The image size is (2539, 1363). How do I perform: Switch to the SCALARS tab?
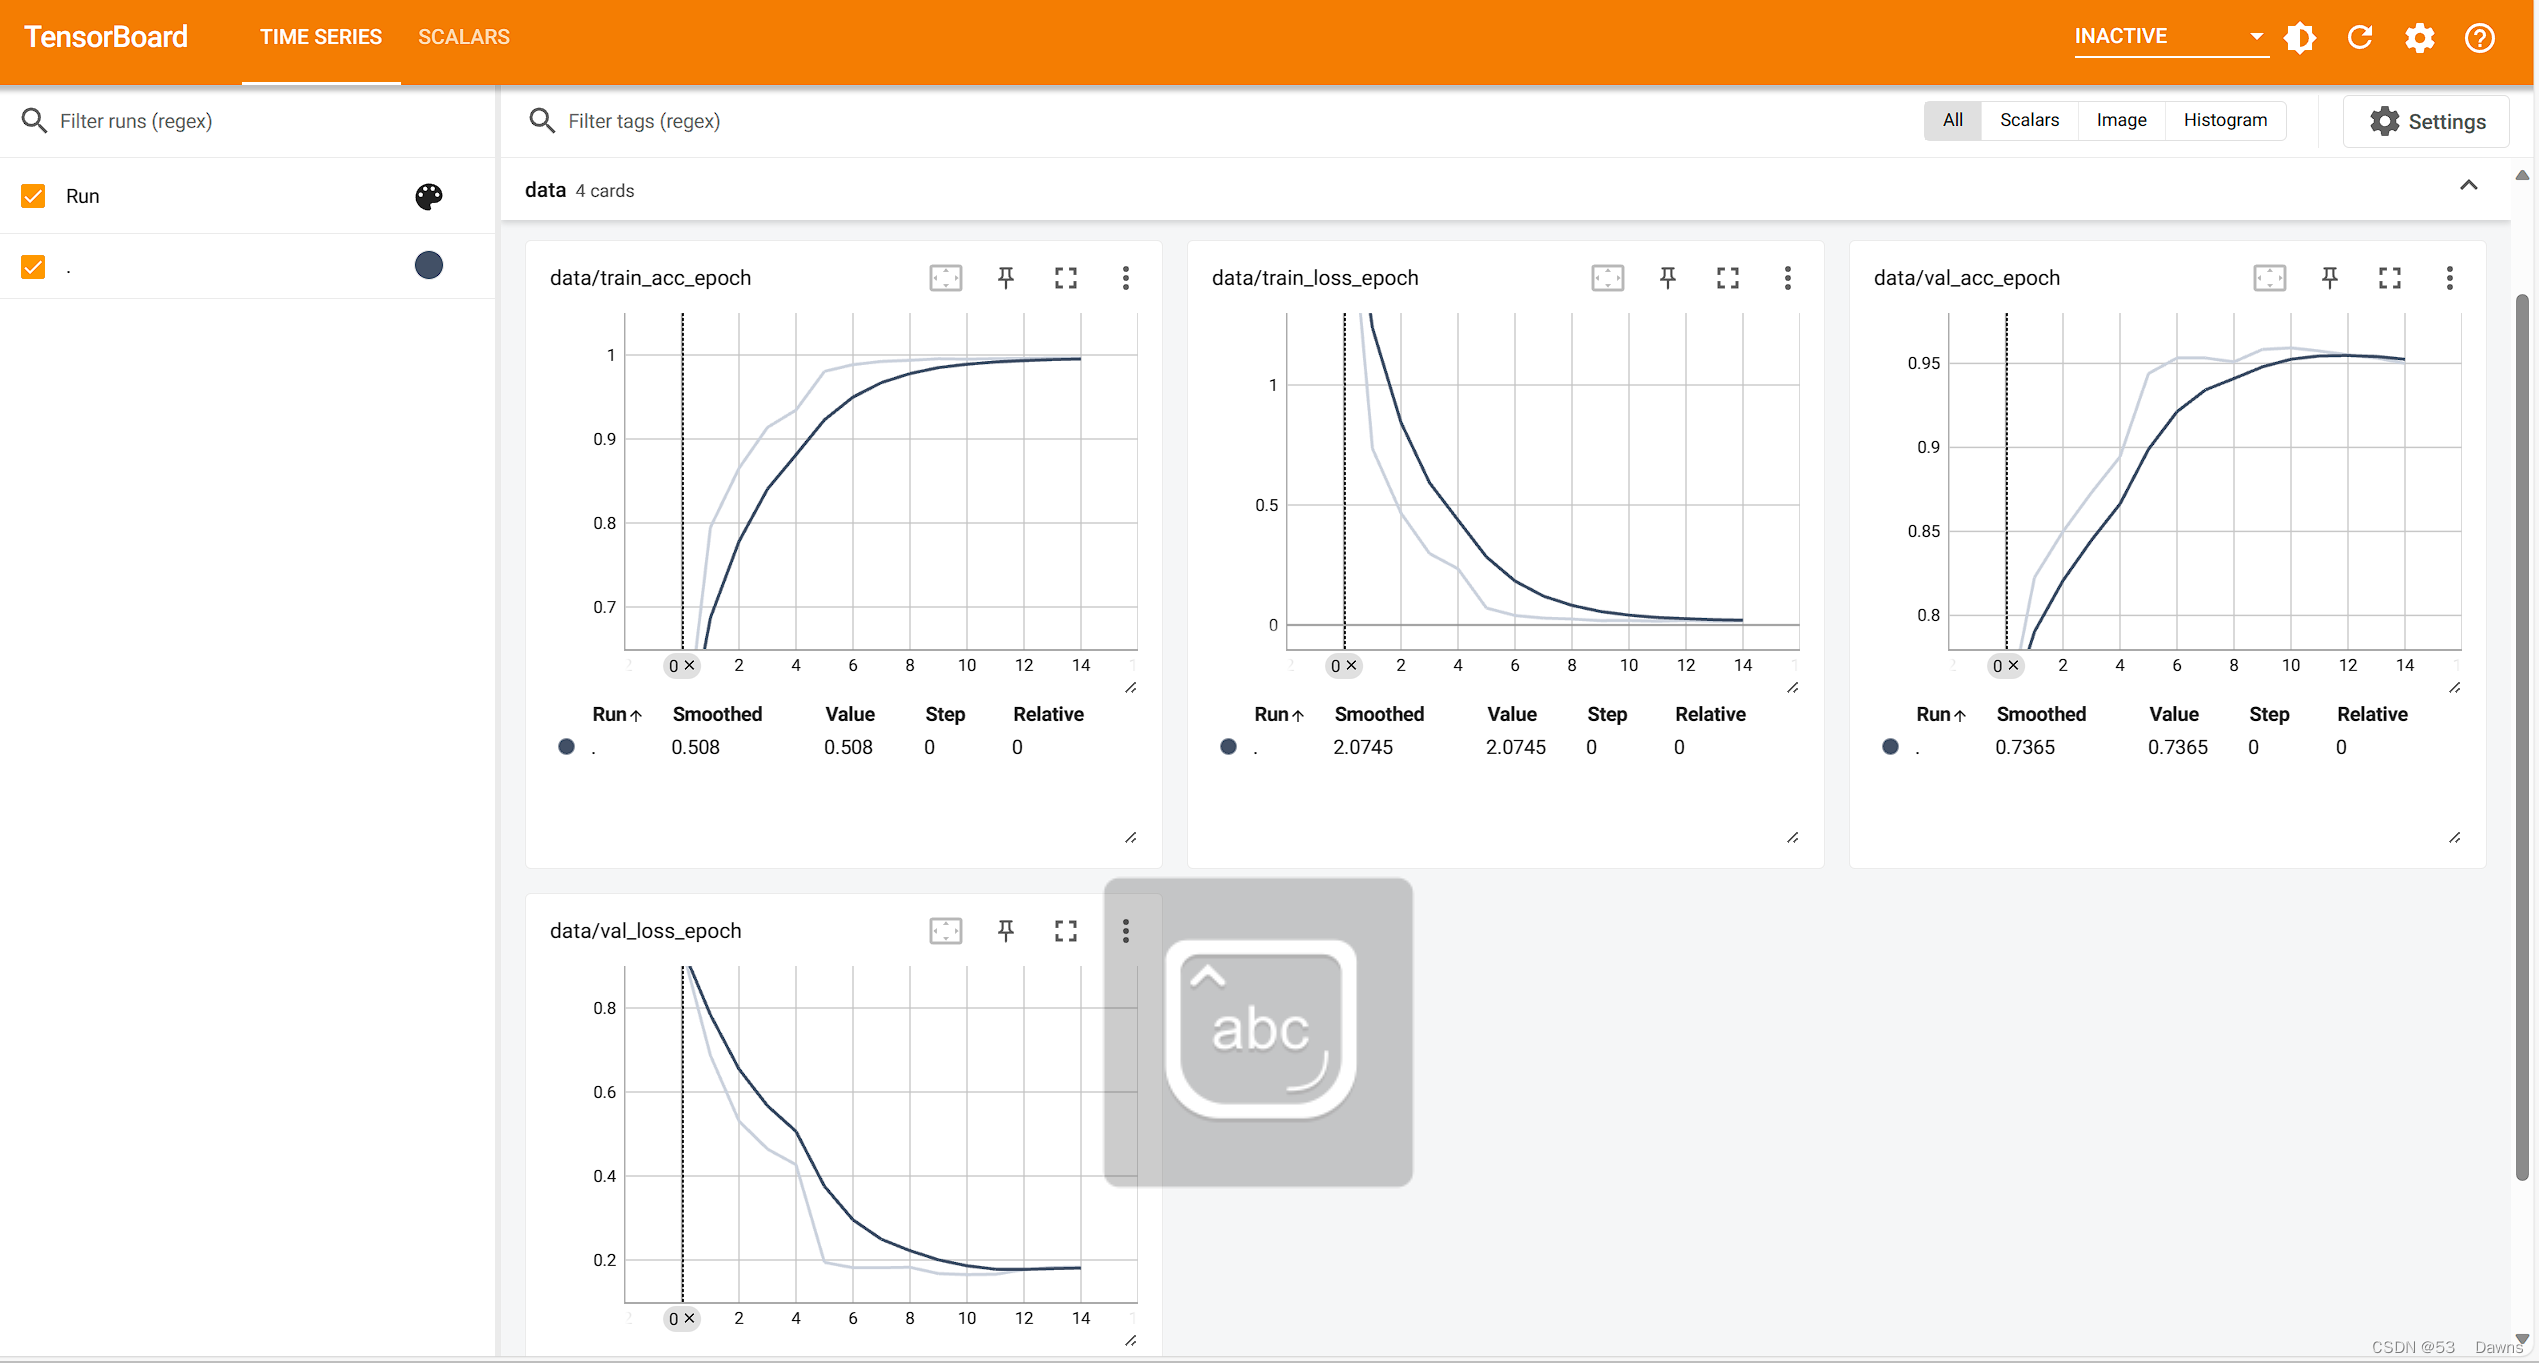[464, 37]
